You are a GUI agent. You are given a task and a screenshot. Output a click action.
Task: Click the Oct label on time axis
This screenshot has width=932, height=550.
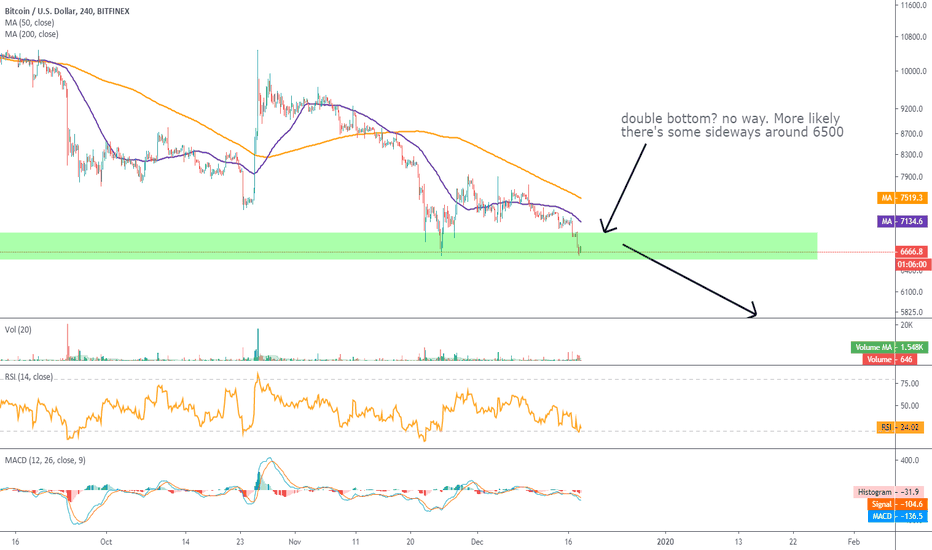point(106,542)
